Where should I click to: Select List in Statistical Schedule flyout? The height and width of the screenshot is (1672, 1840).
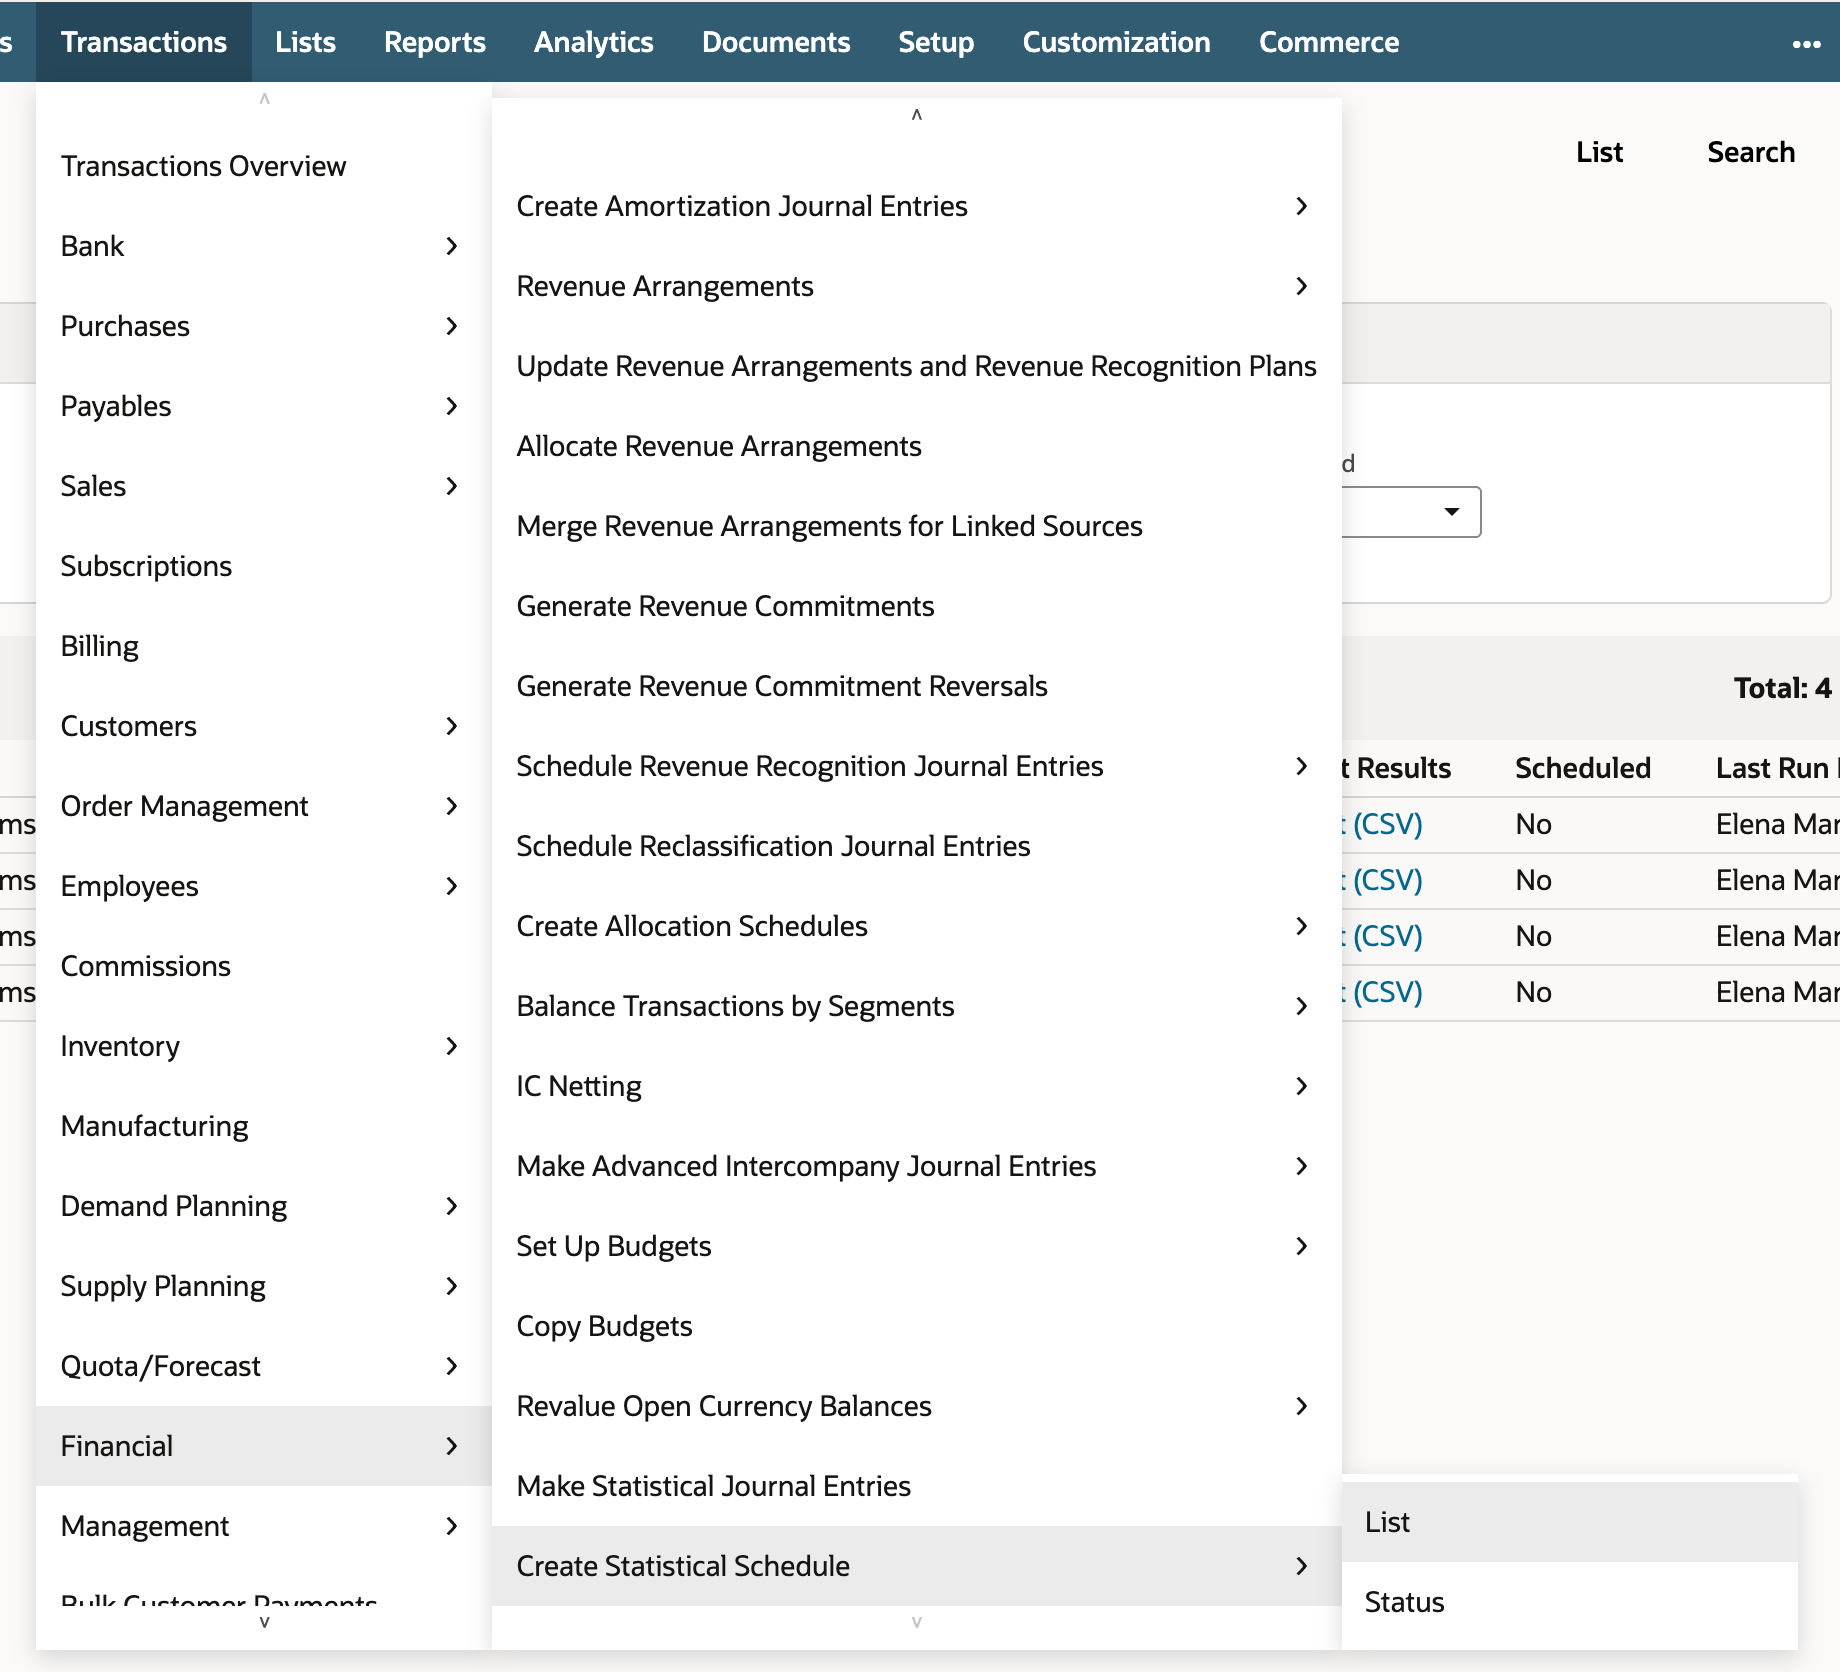(x=1570, y=1522)
